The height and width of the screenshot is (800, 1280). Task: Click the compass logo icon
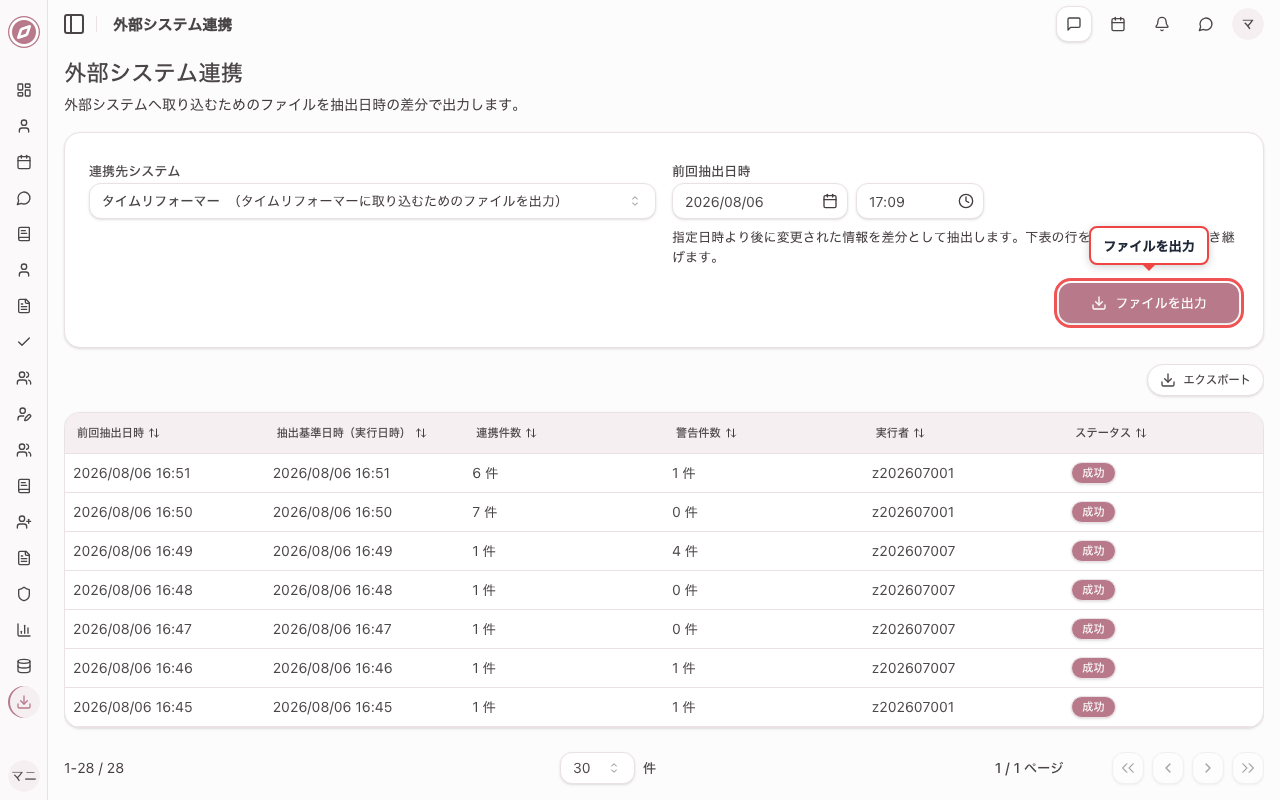pyautogui.click(x=24, y=32)
